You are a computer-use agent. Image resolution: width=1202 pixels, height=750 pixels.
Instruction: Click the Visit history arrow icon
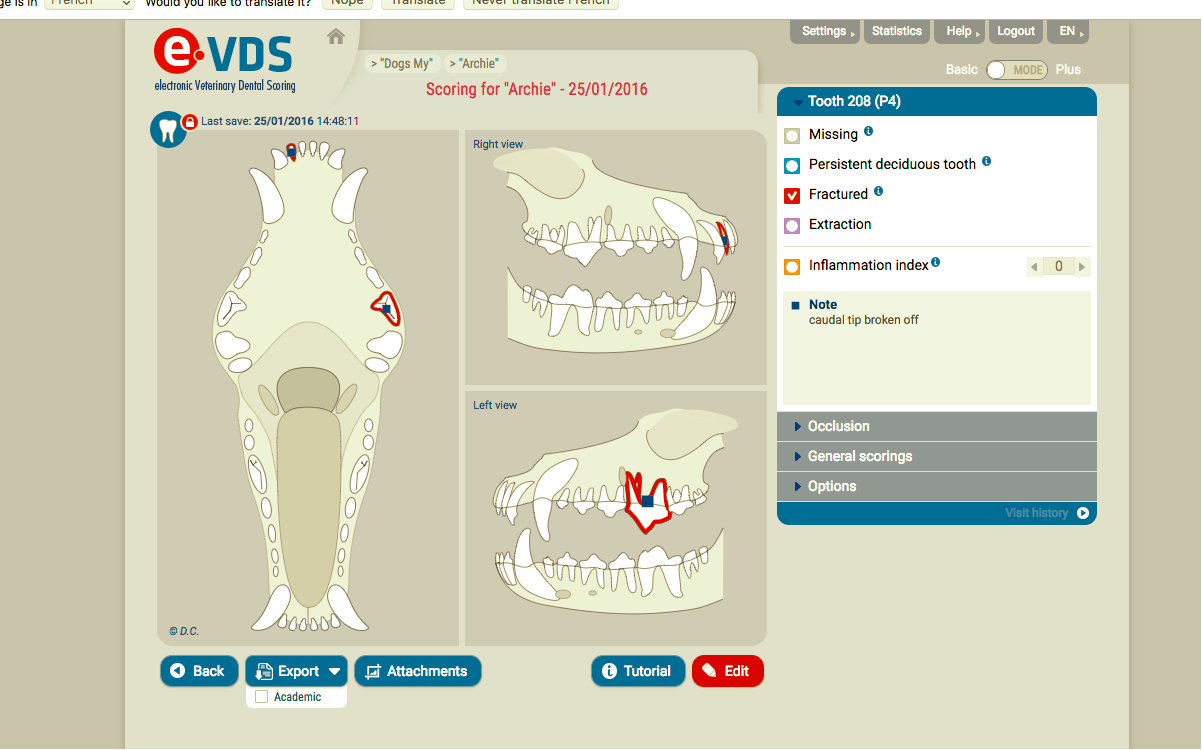click(1082, 513)
